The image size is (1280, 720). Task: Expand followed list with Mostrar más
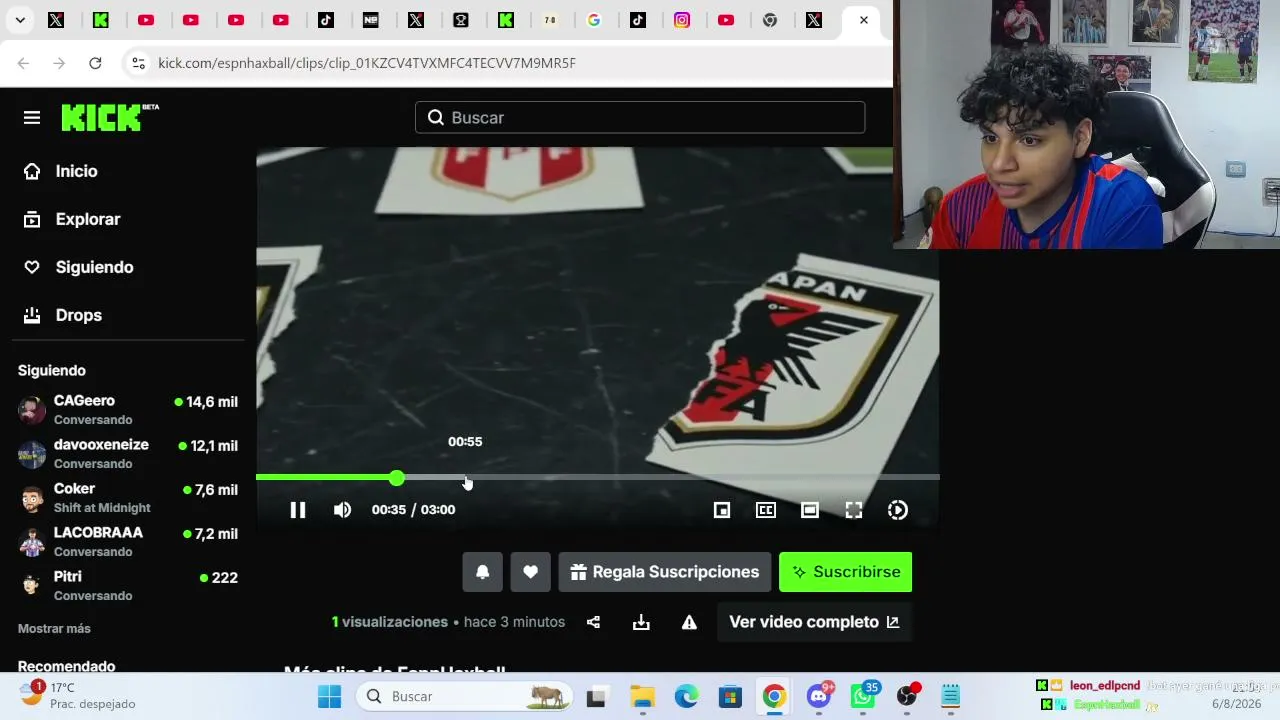pos(54,629)
